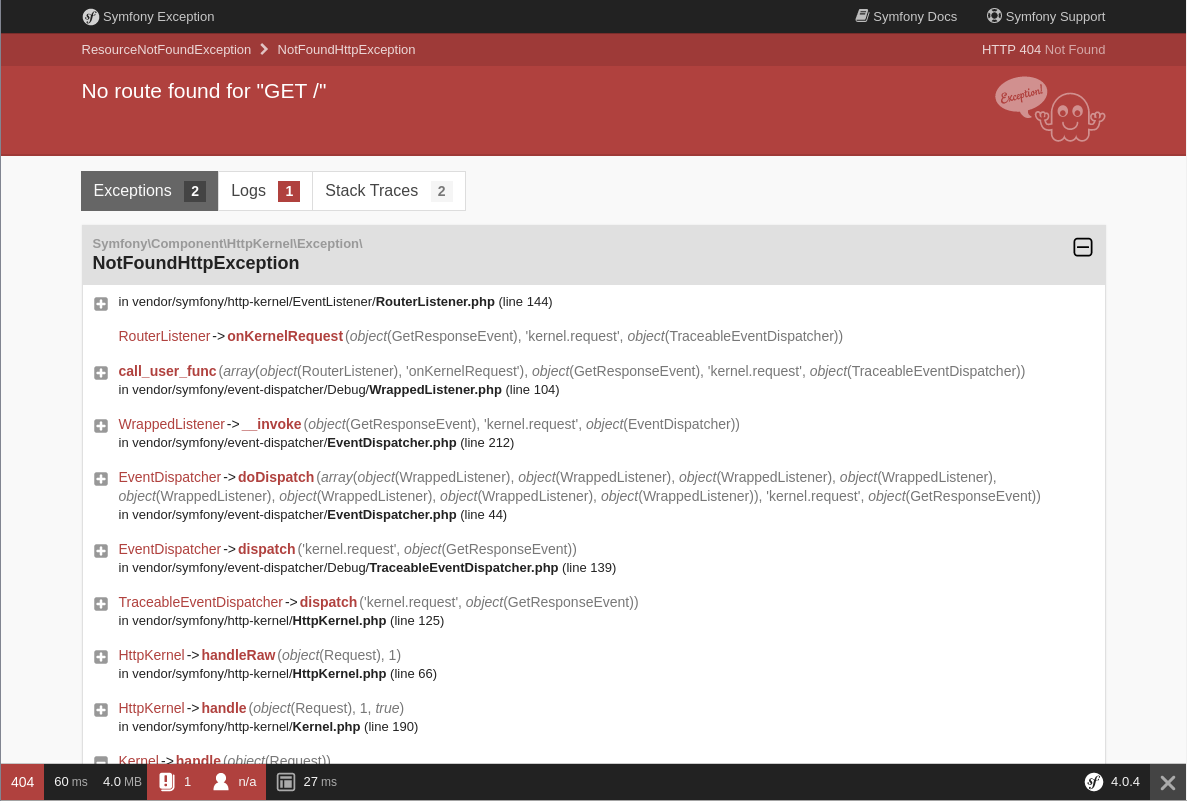
Task: Expand the RouterListener.php line 144 trace
Action: point(101,304)
